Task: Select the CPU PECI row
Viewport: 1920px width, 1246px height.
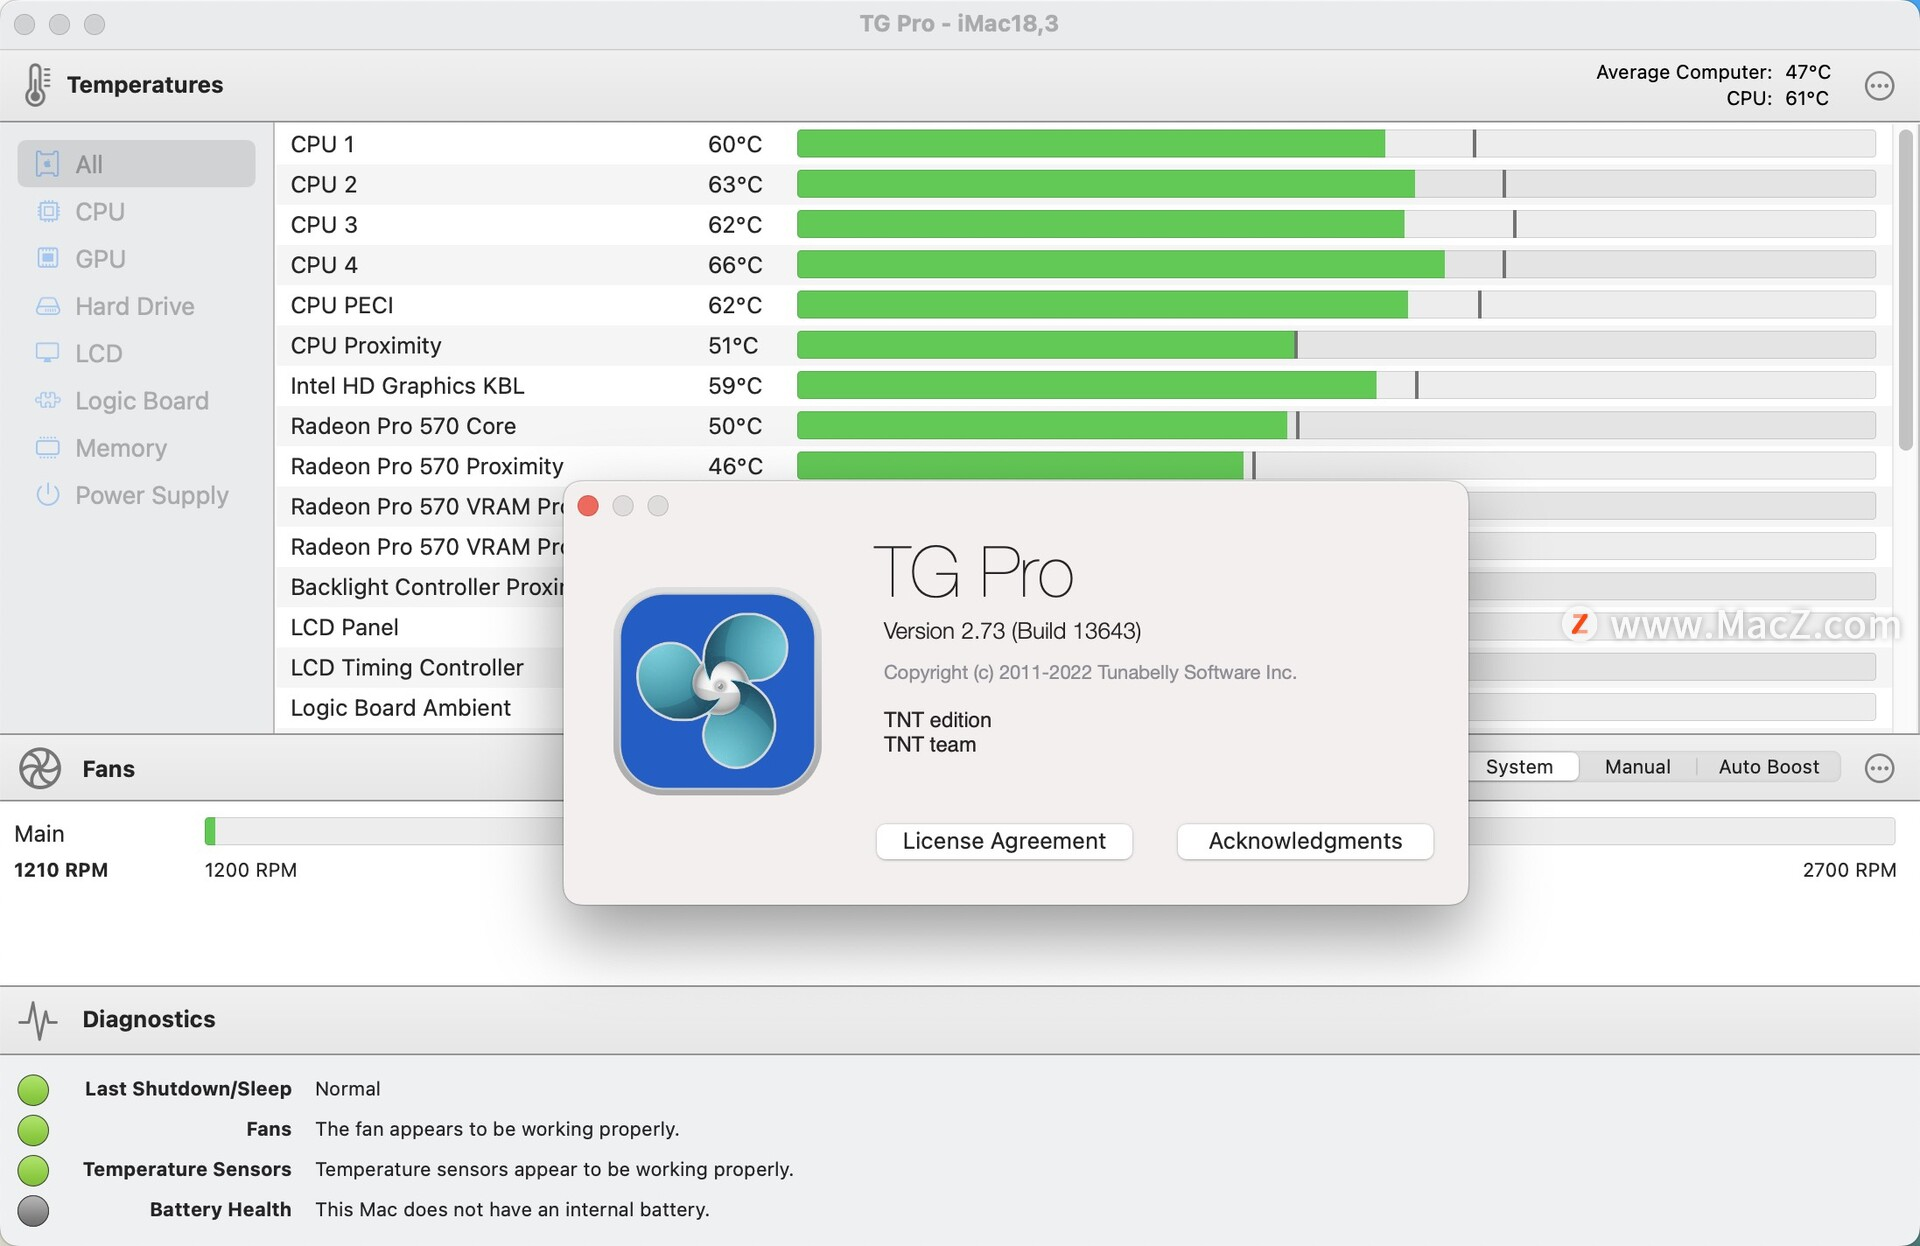Action: click(1083, 305)
